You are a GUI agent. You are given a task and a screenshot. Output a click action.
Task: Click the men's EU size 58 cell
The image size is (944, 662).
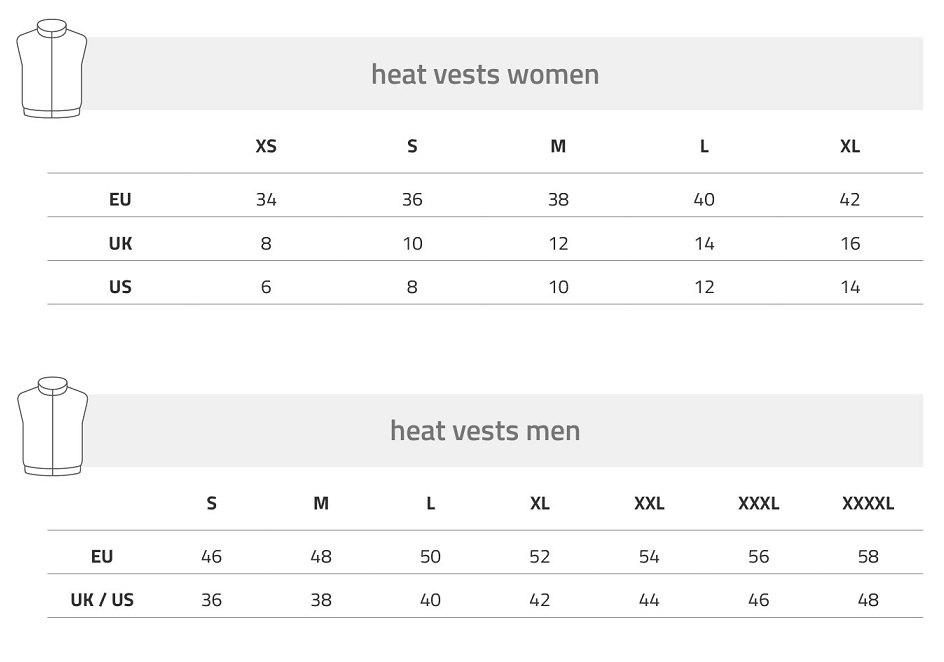[x=868, y=557]
